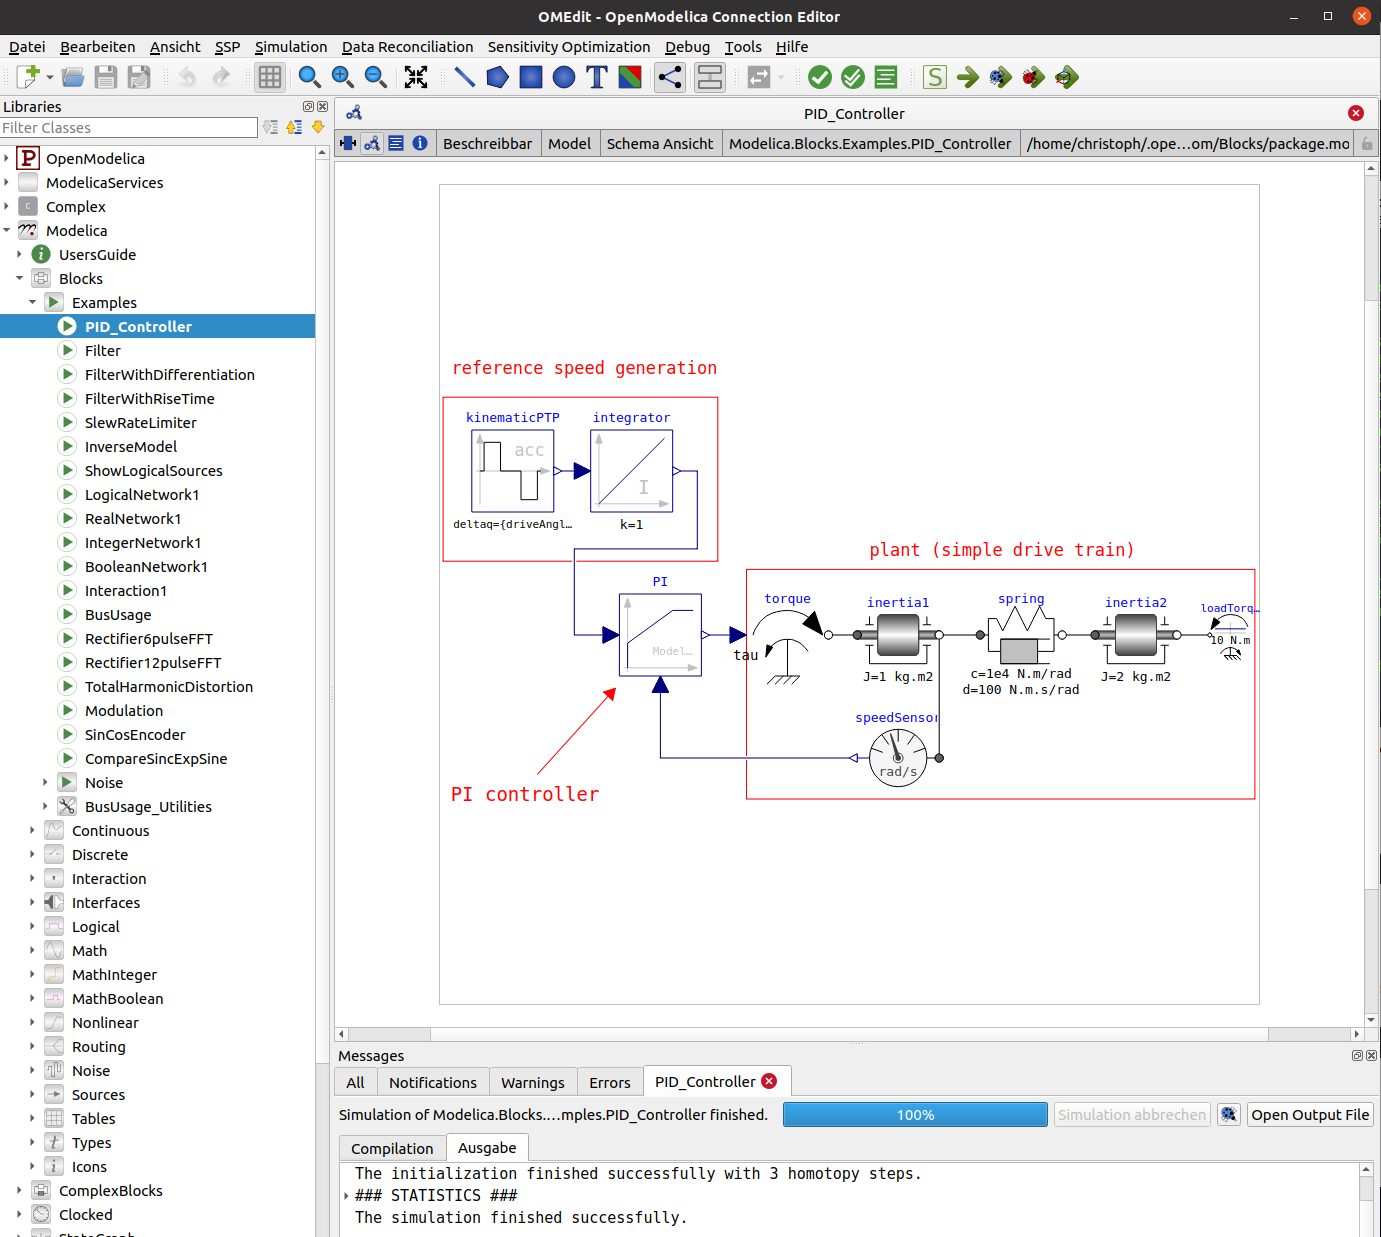The height and width of the screenshot is (1237, 1381).
Task: Create a new Modelica class
Action: tap(28, 77)
